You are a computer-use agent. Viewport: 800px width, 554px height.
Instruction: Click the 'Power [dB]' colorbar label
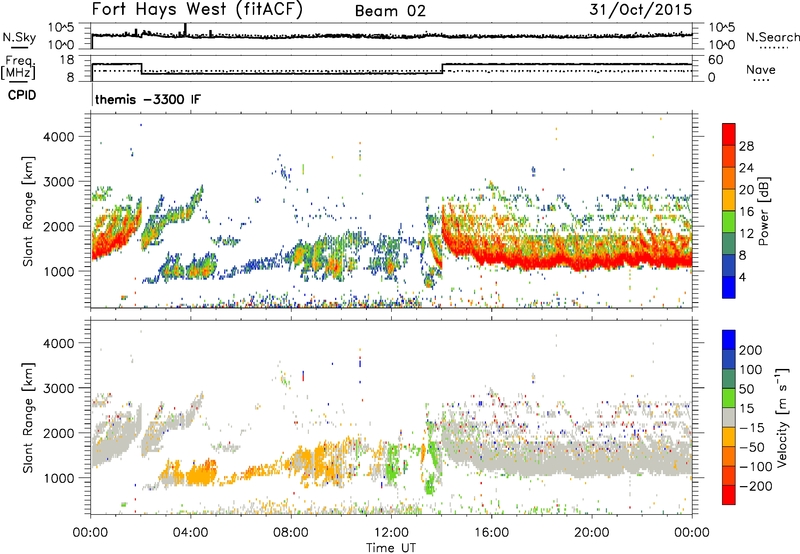pos(763,211)
